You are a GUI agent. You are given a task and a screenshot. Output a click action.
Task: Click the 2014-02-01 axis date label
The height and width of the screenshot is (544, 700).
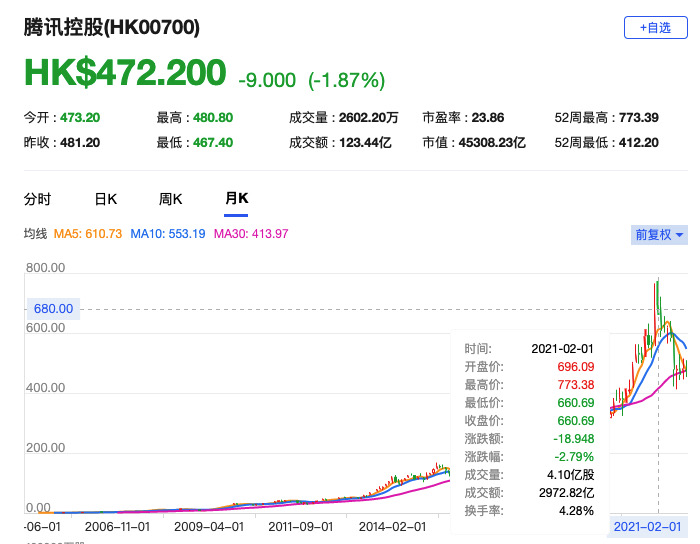click(392, 527)
